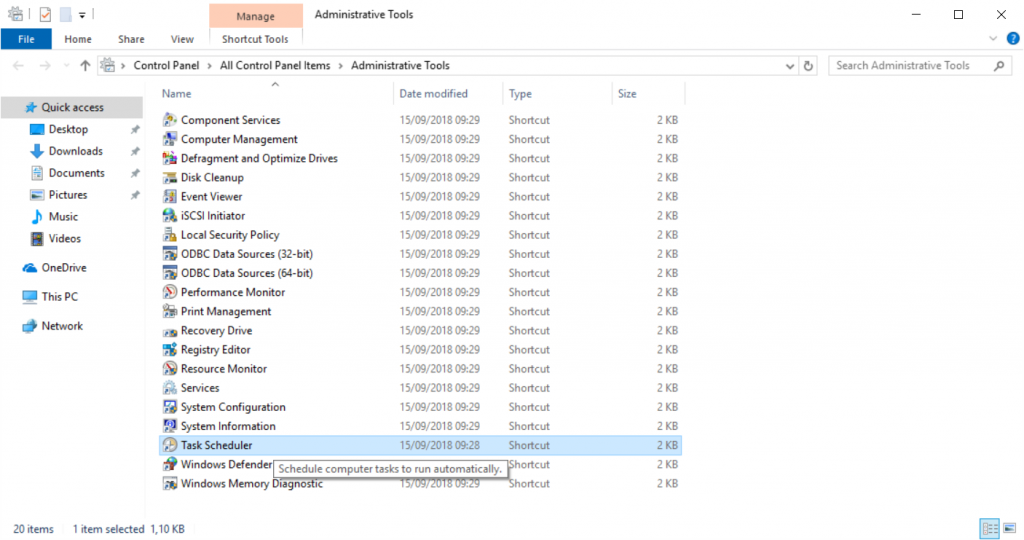Open recent locations dropdown arrow
This screenshot has width=1024, height=540.
point(66,65)
